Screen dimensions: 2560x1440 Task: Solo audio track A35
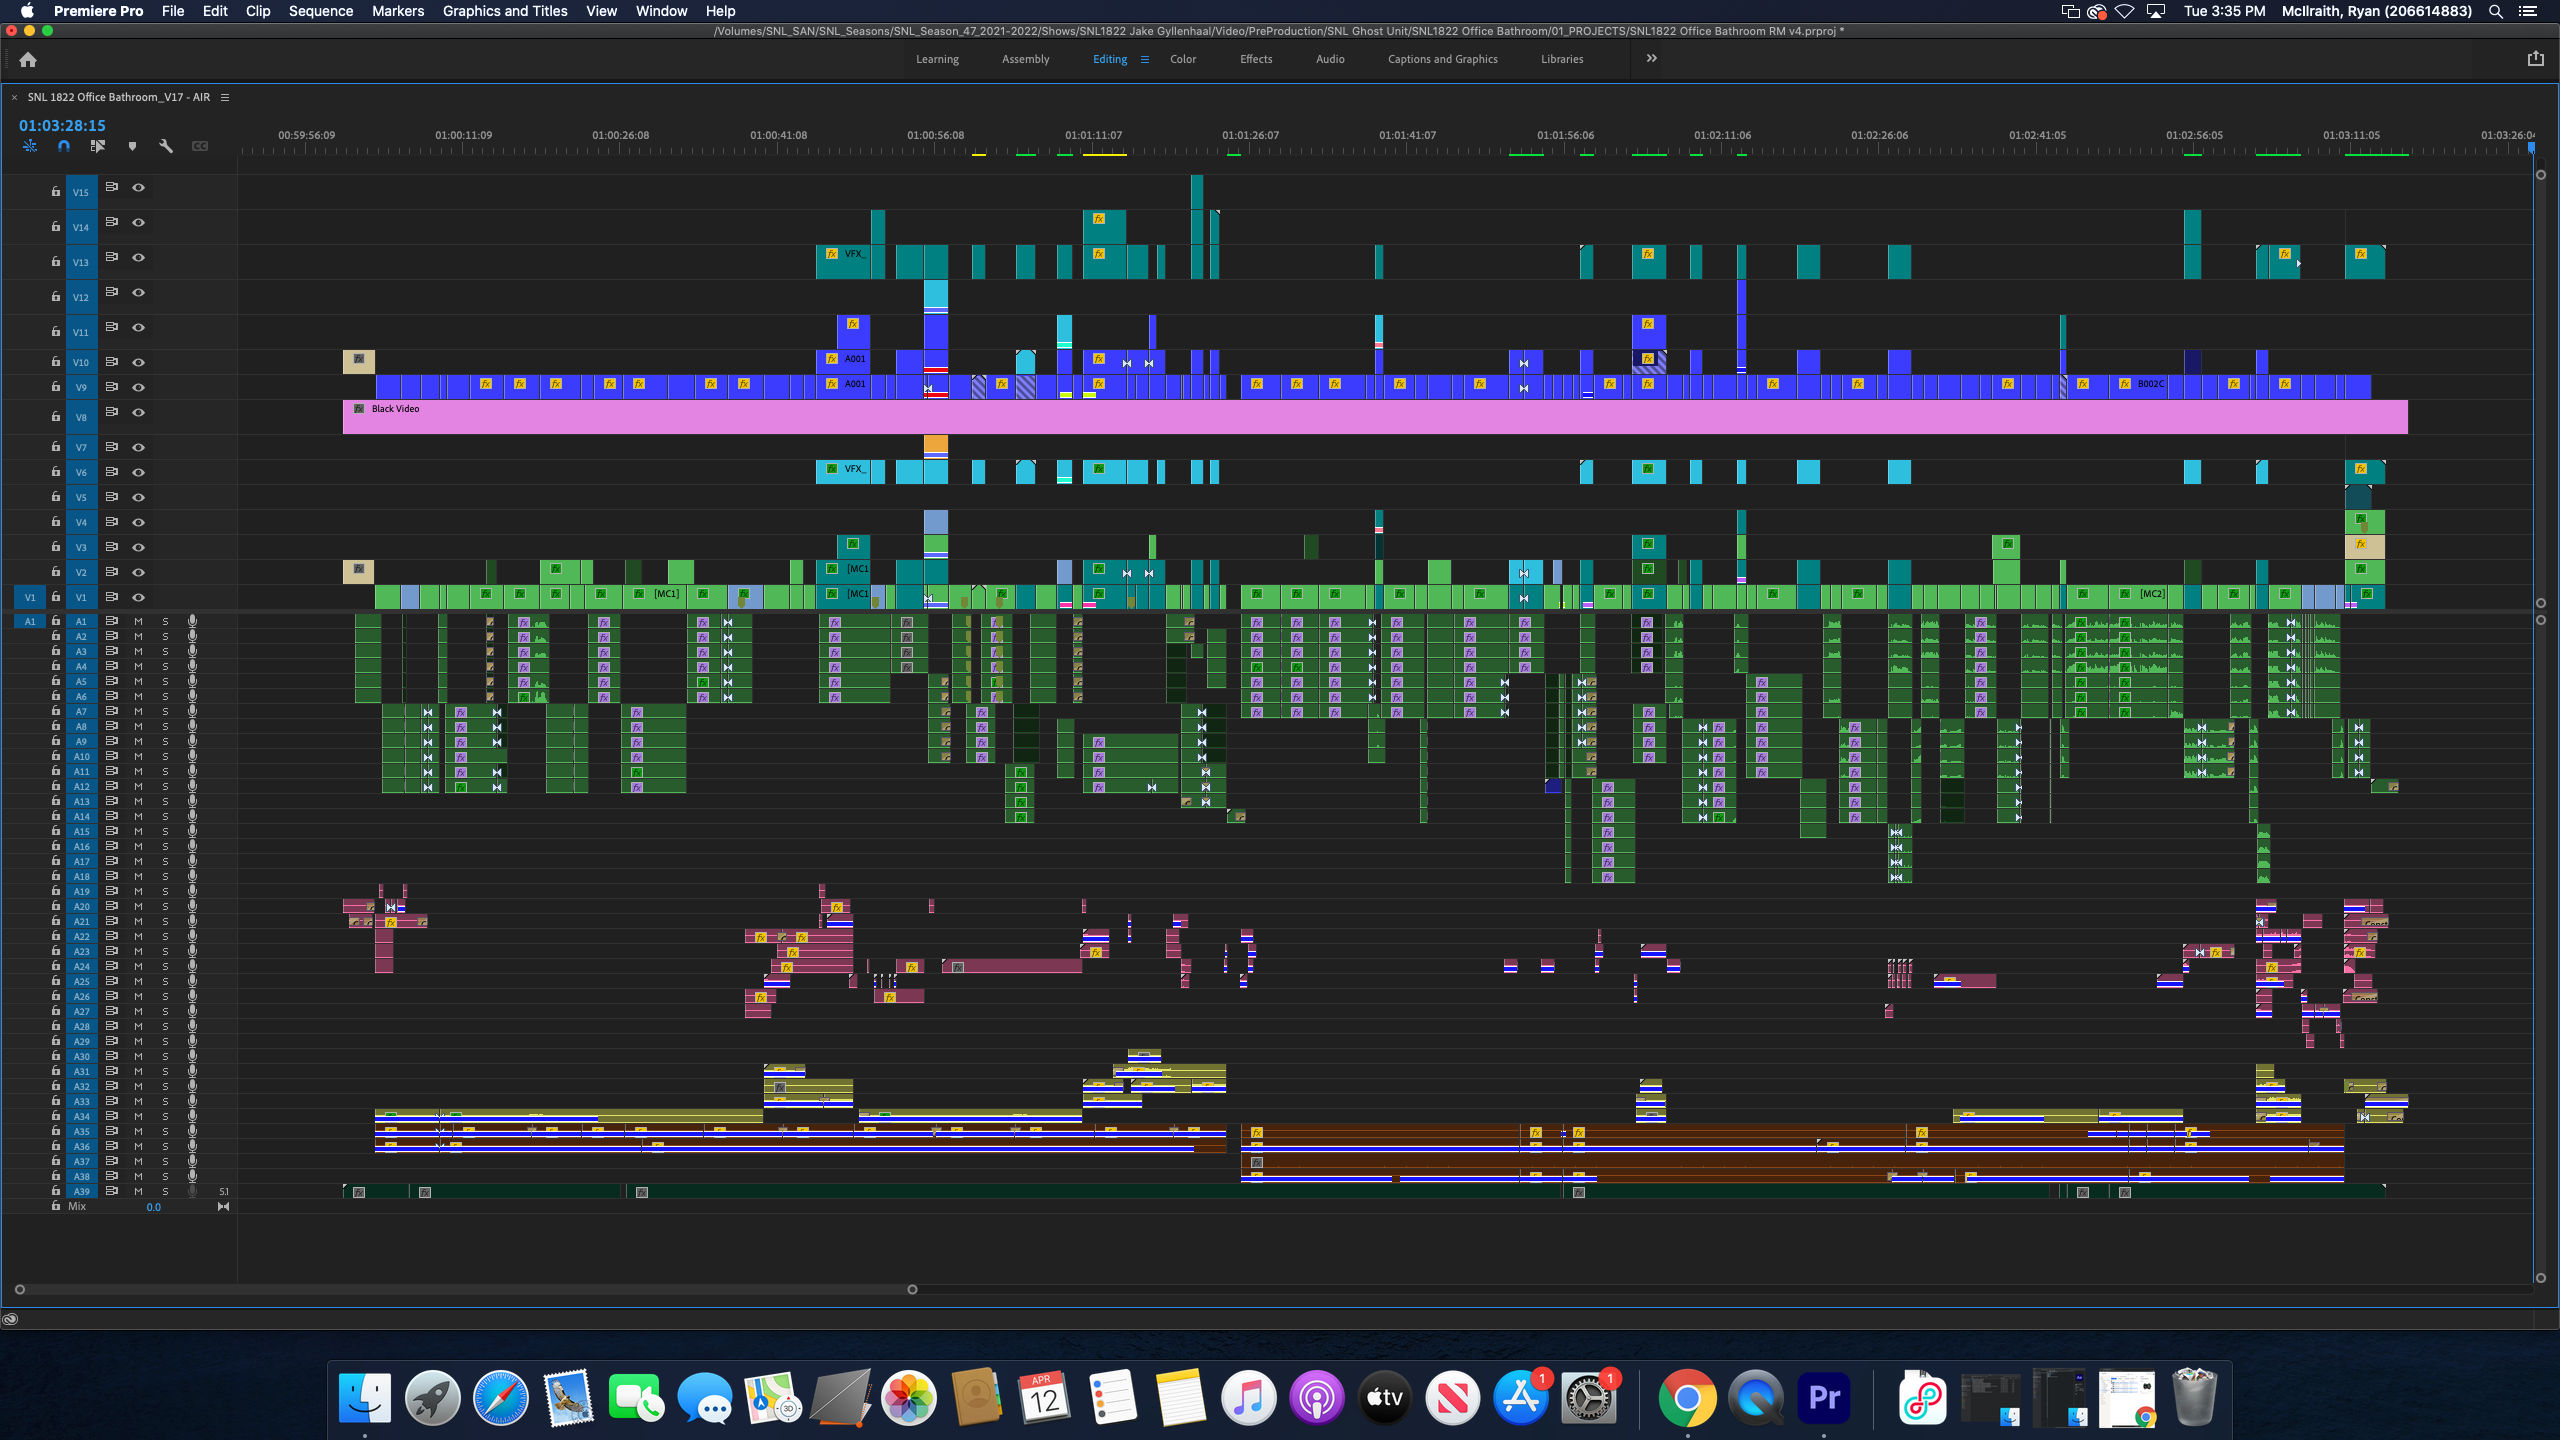pyautogui.click(x=165, y=1131)
